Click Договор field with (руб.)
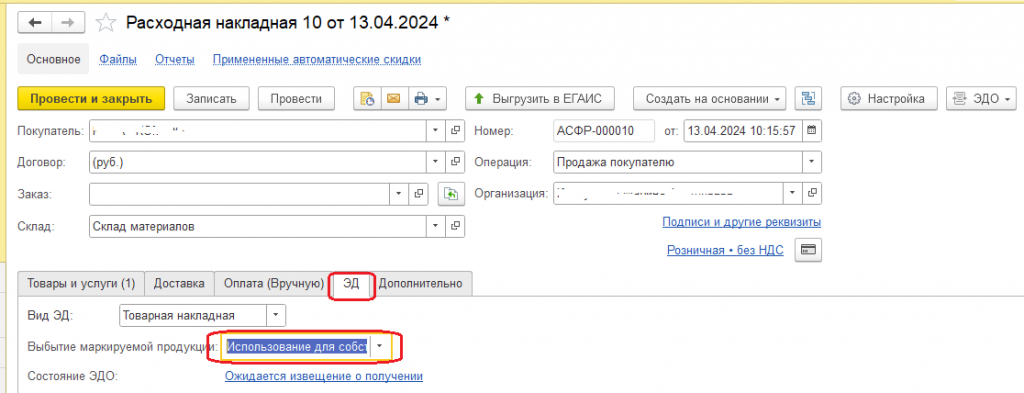The width and height of the screenshot is (1024, 393). pos(258,161)
